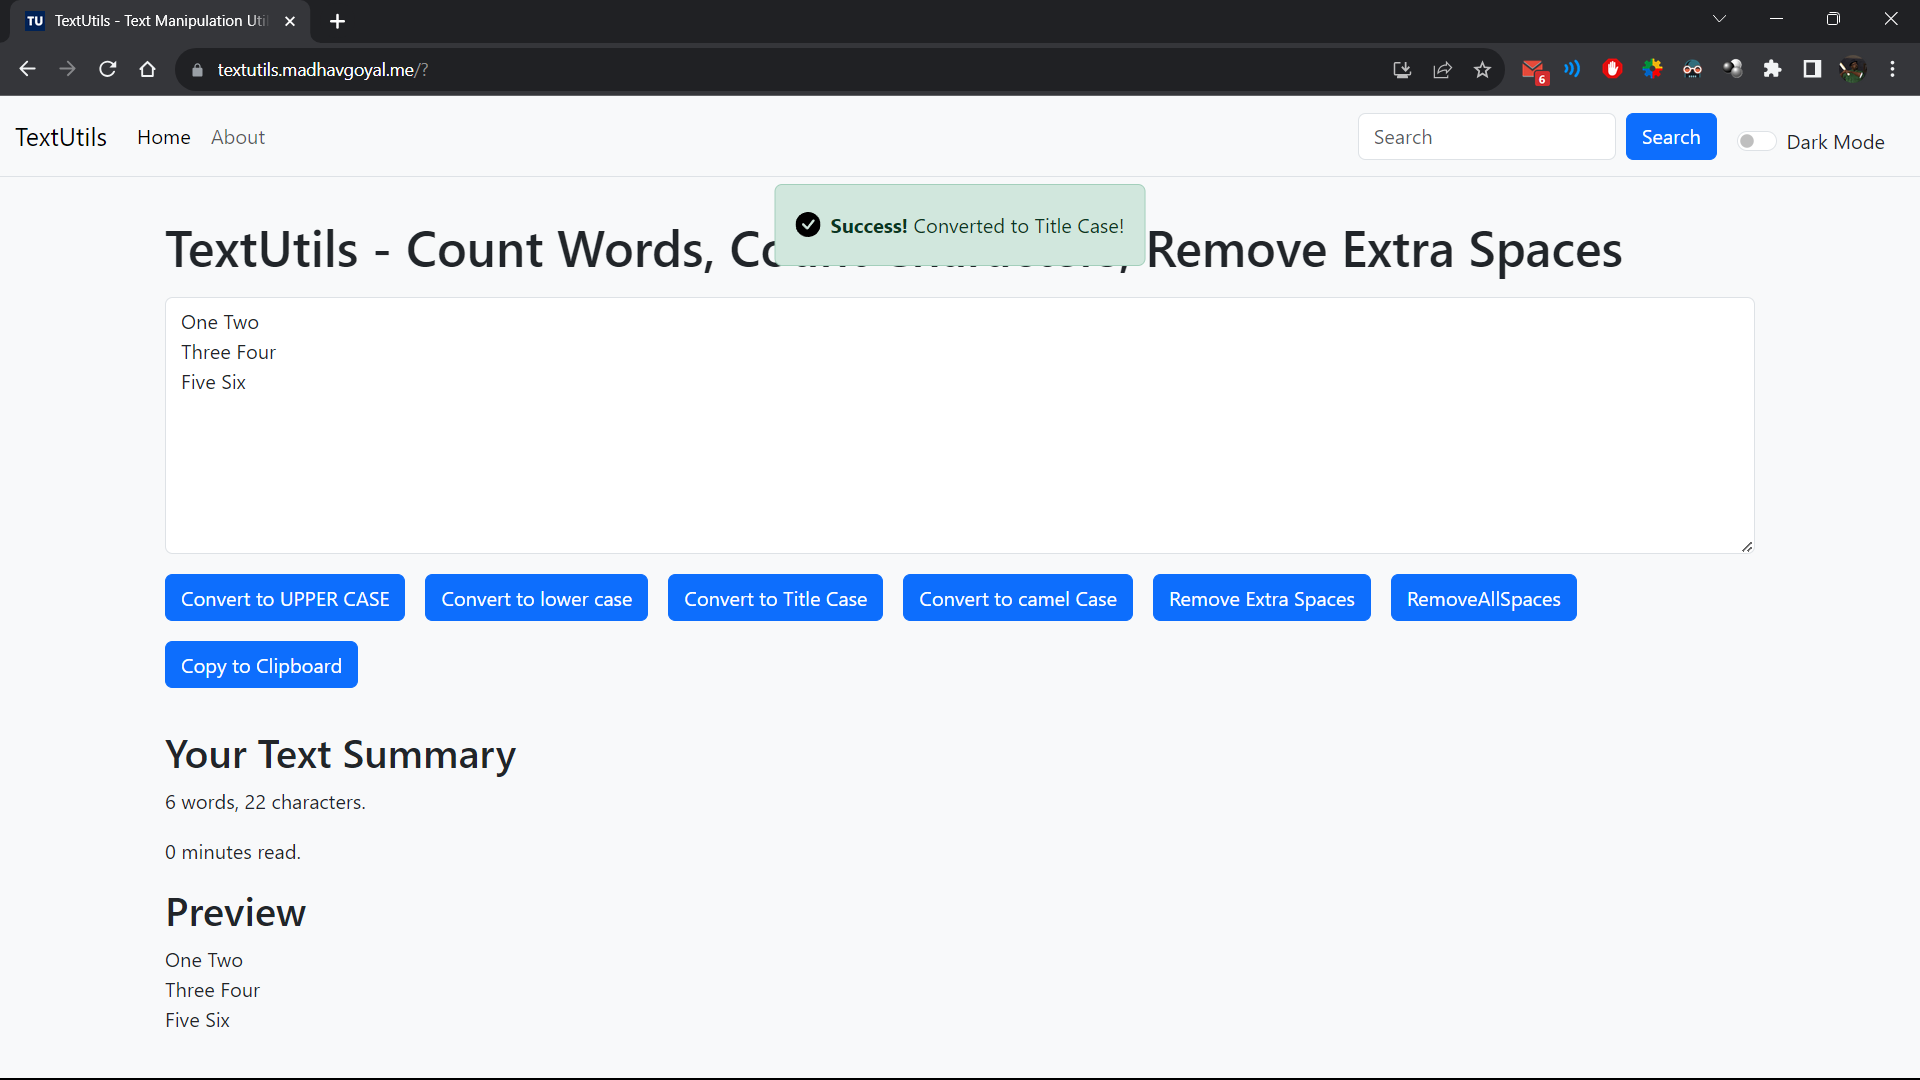Click the browser home icon

(x=148, y=69)
